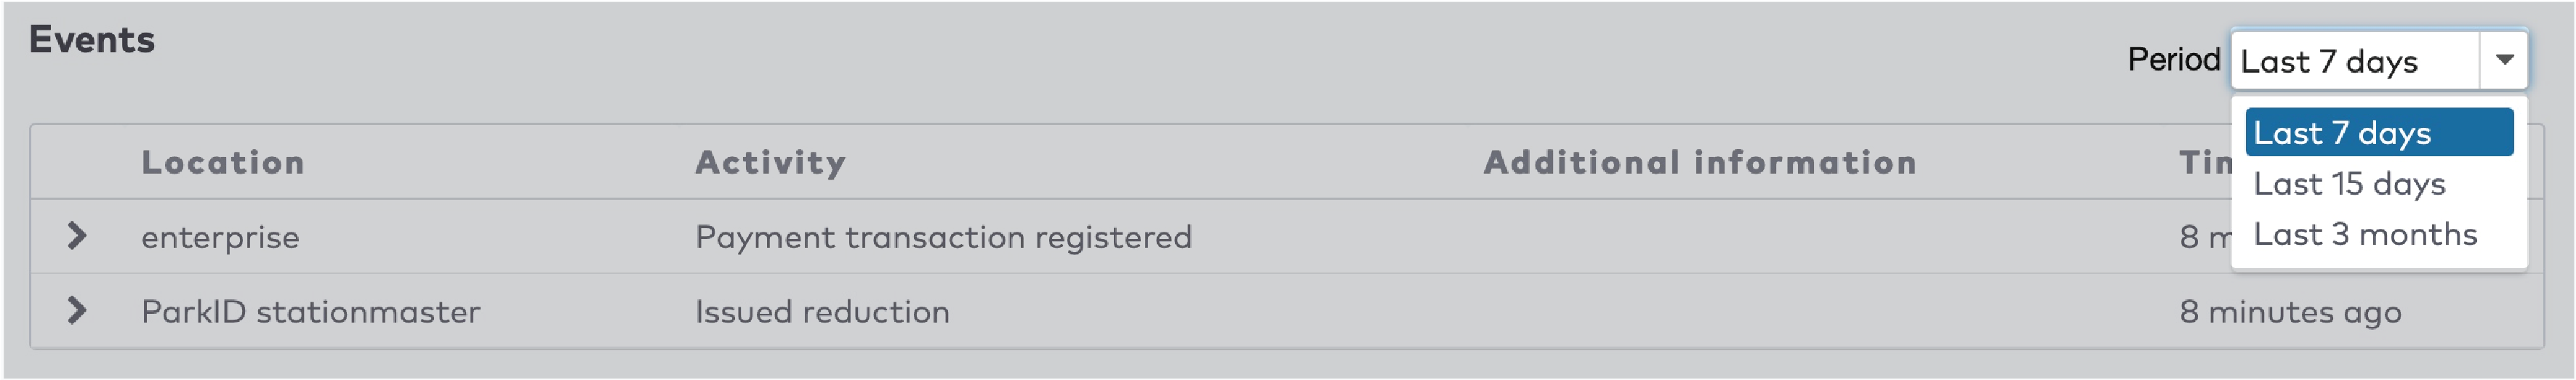Click the Events section heading

[x=92, y=40]
